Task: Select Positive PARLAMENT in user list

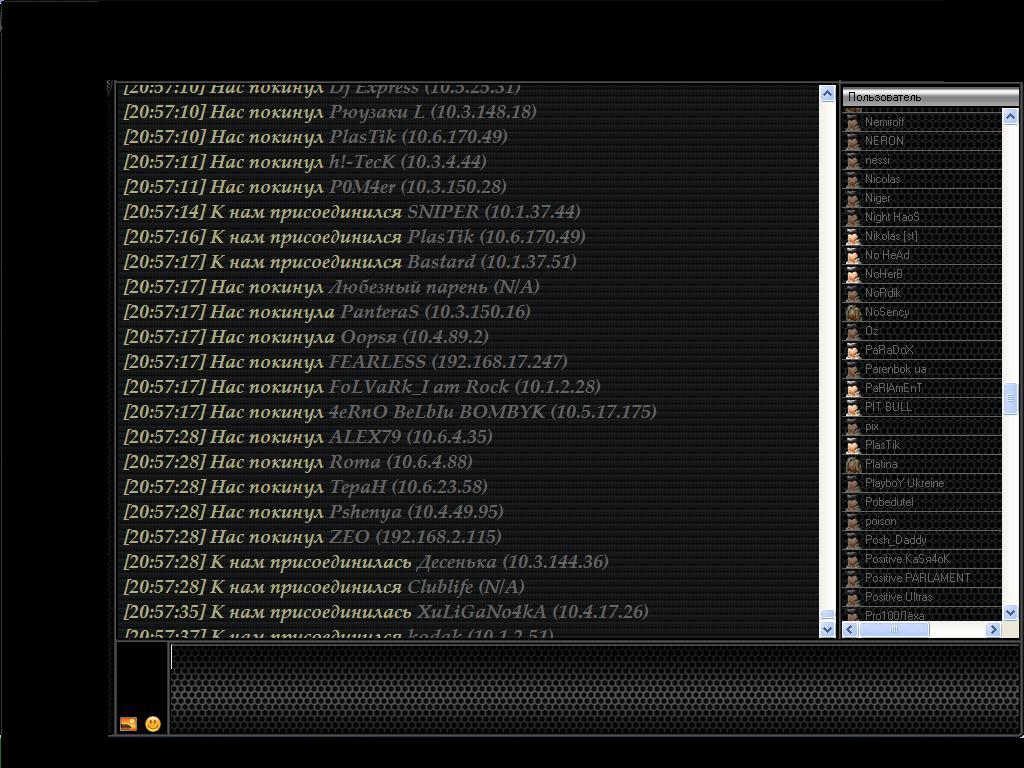Action: click(917, 578)
